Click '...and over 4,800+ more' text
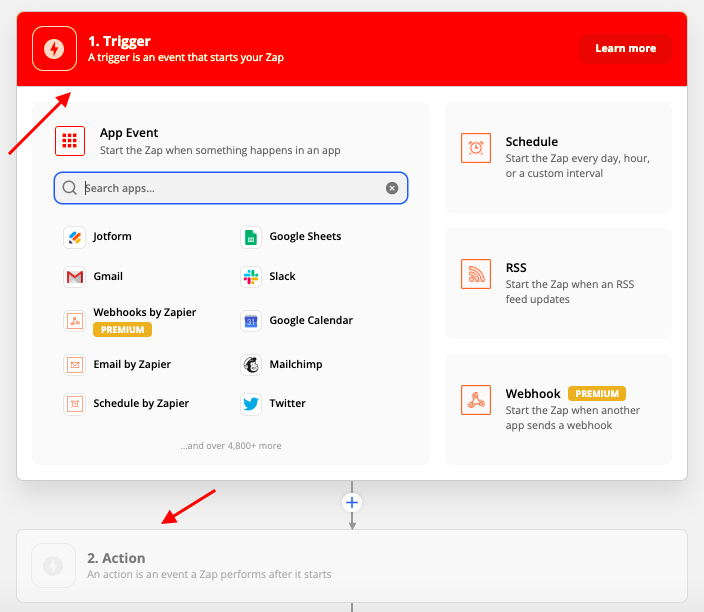 231,446
